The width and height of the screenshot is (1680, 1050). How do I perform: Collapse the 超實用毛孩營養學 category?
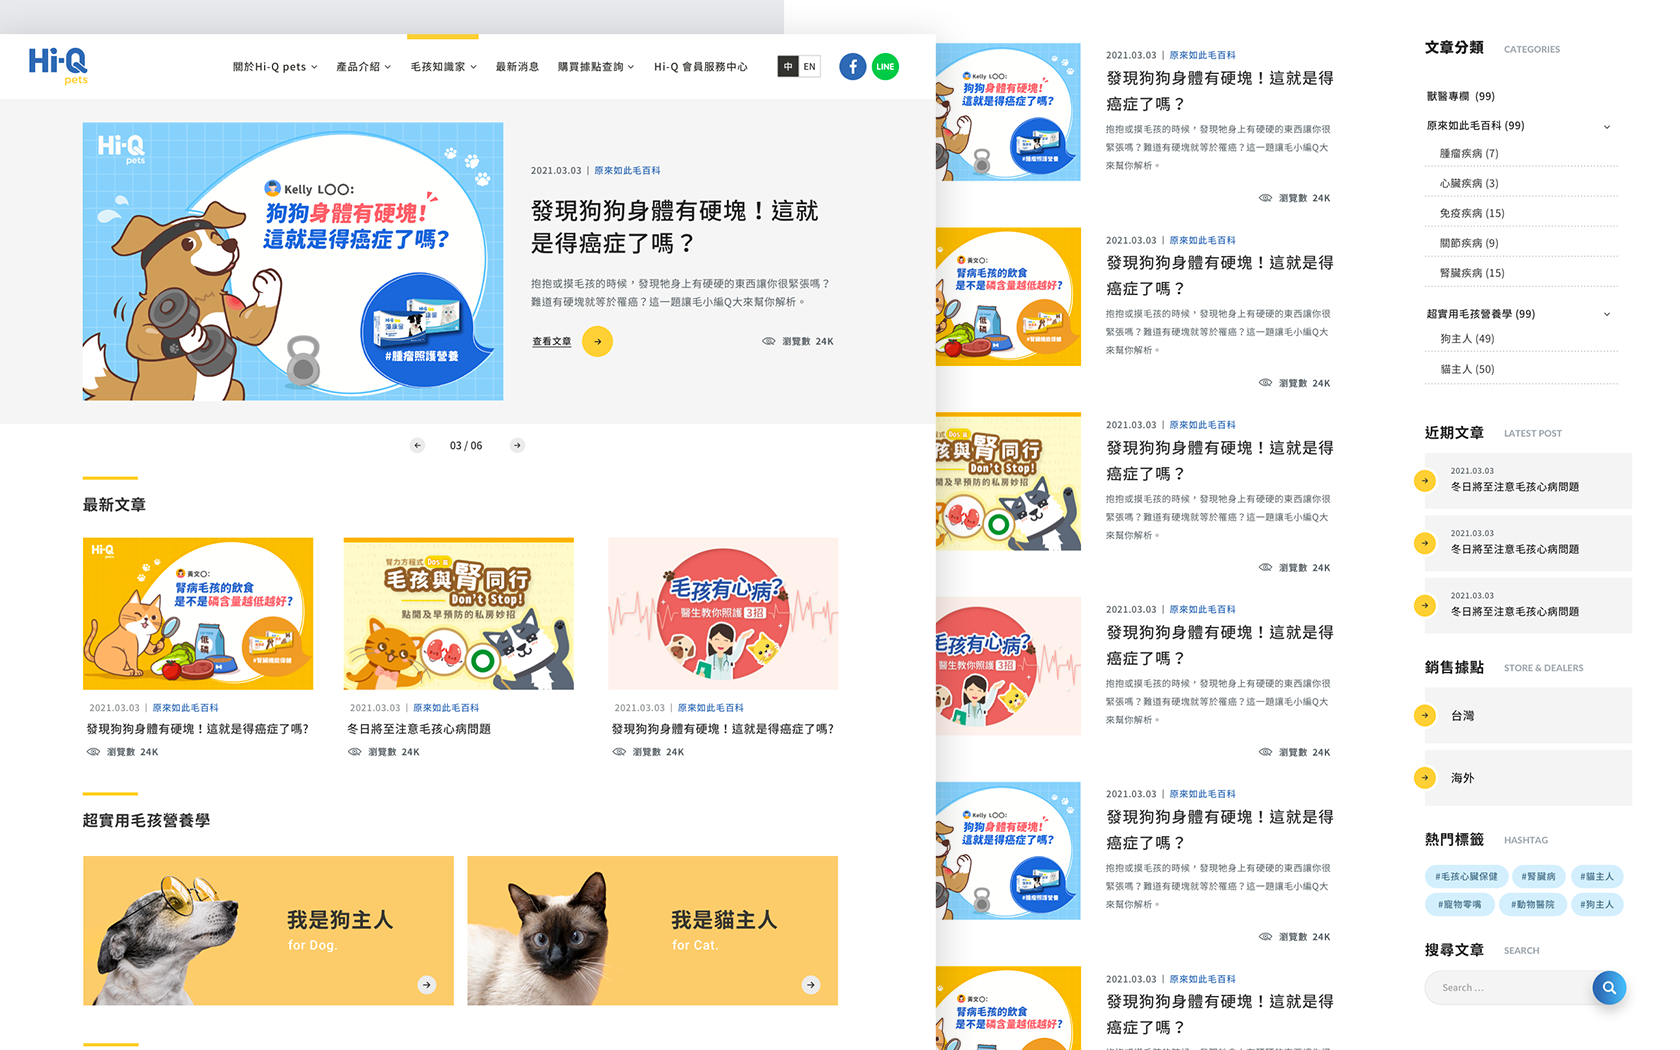click(x=1607, y=315)
